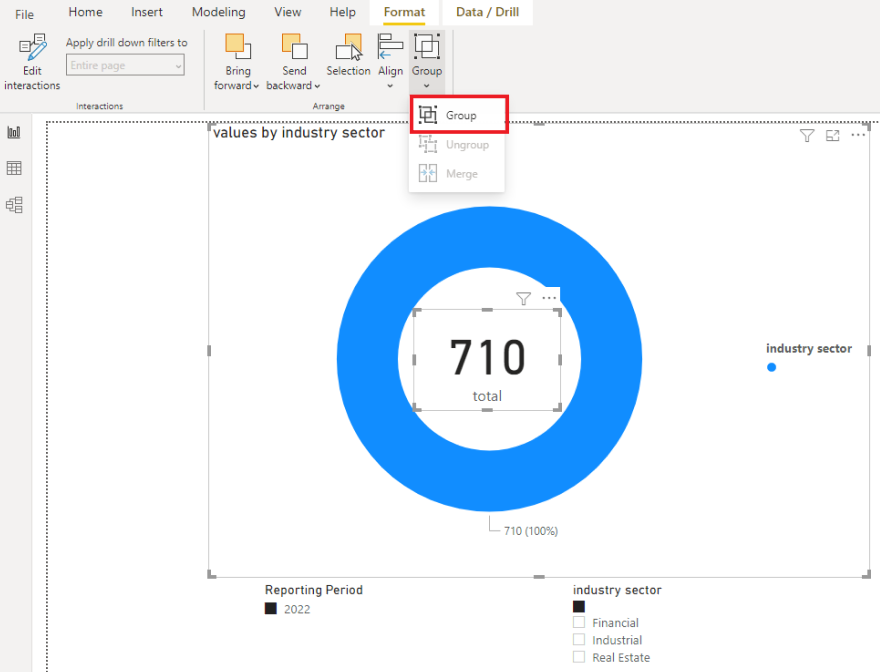The height and width of the screenshot is (672, 880).
Task: Click donut chart's filter funnel icon
Action: [806, 135]
